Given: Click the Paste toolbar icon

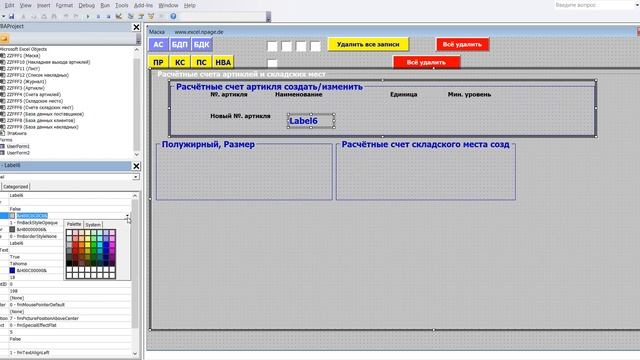Looking at the screenshot, I should point(44,16).
